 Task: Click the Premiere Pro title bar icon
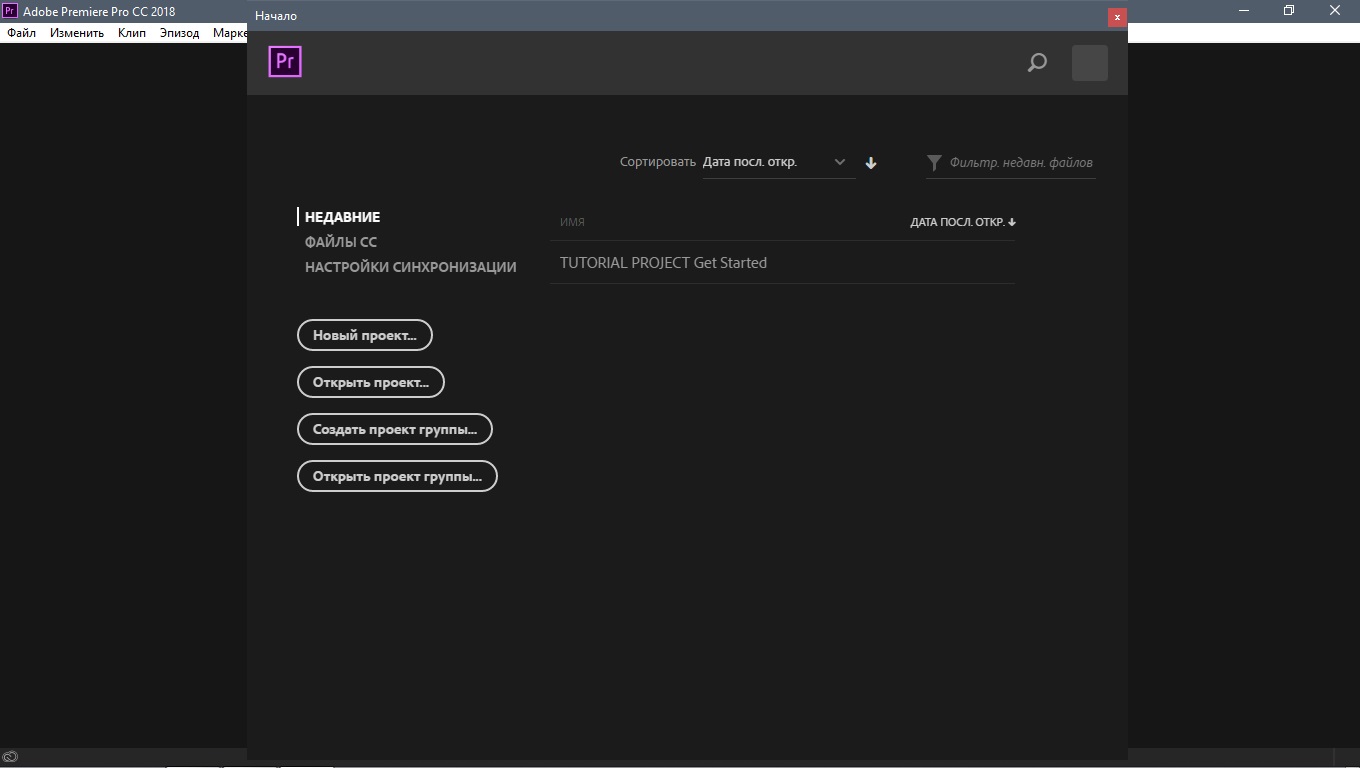(x=10, y=11)
